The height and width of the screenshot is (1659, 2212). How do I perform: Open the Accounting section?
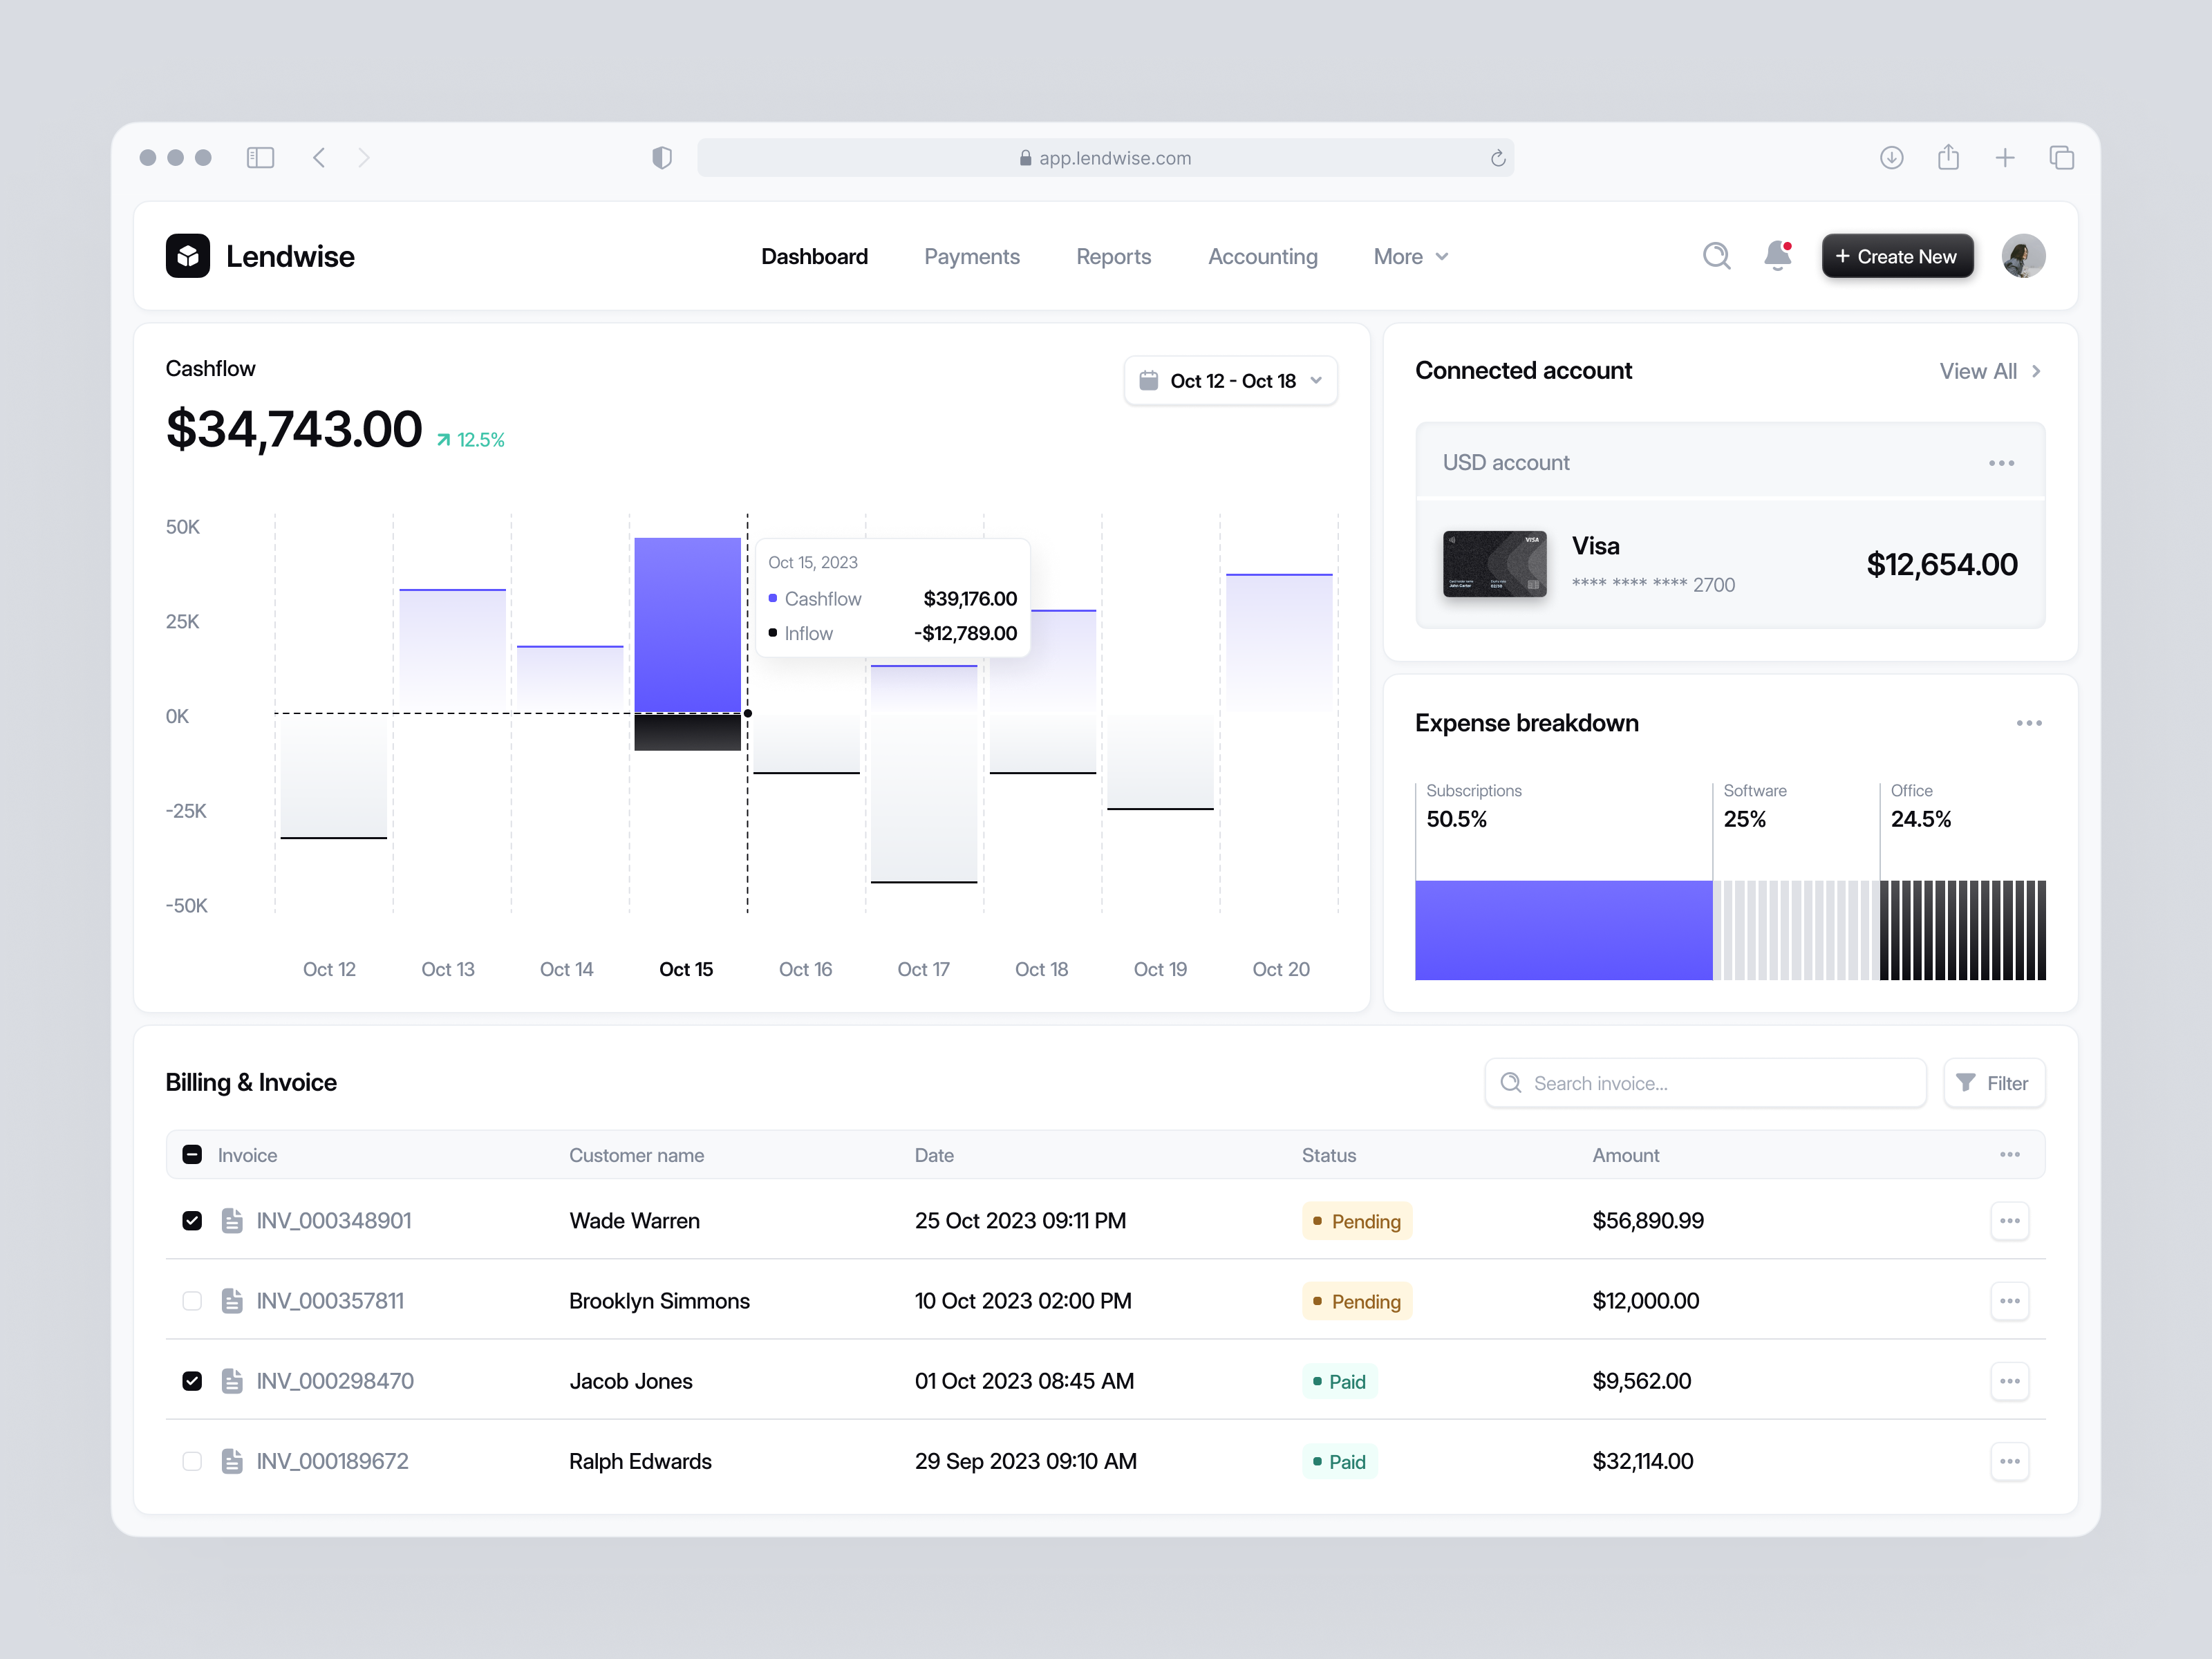coord(1262,256)
